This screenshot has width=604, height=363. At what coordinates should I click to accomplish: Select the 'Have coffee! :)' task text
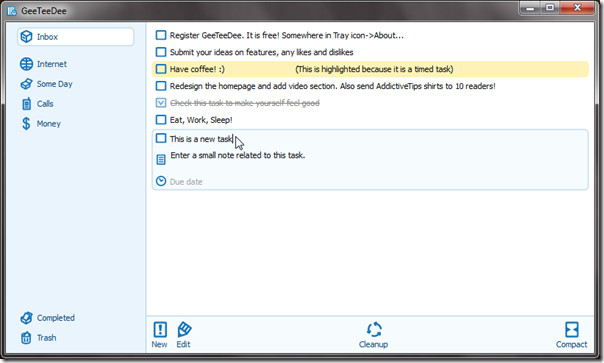pos(197,69)
